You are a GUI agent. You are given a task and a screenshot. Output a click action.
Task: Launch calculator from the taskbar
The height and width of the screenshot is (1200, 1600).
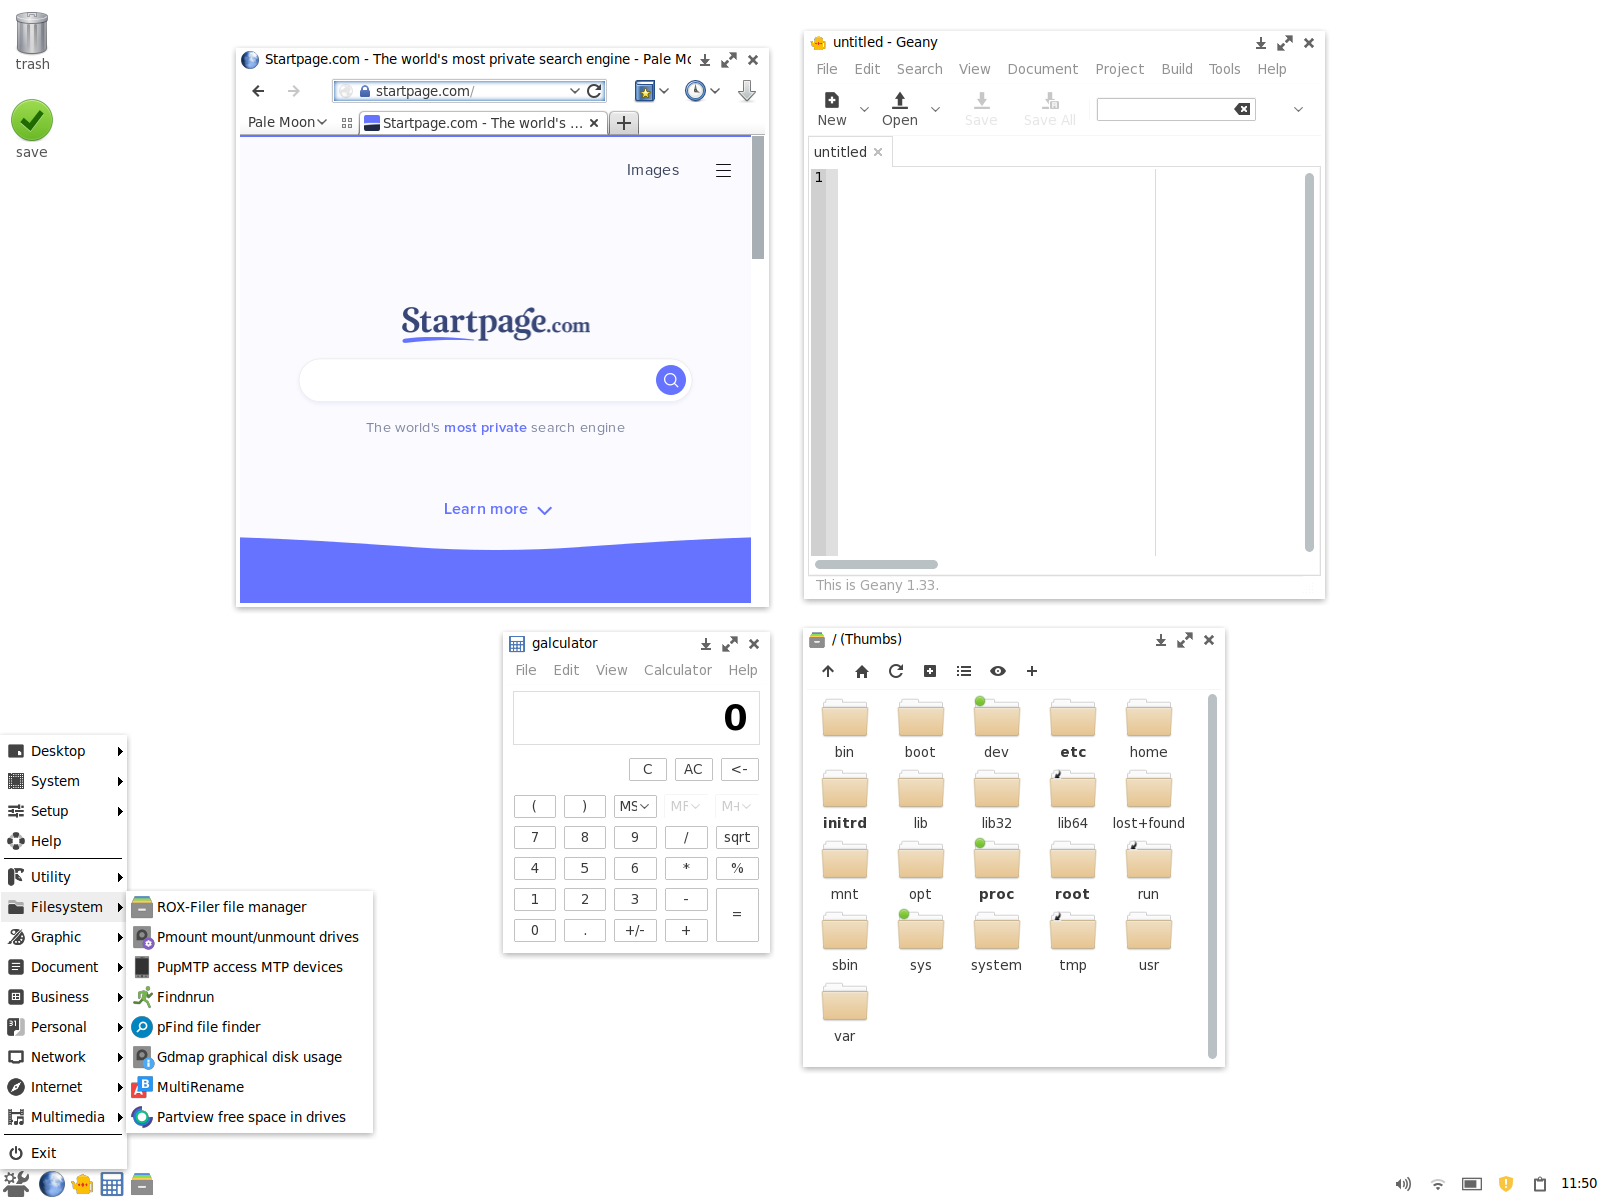[112, 1184]
